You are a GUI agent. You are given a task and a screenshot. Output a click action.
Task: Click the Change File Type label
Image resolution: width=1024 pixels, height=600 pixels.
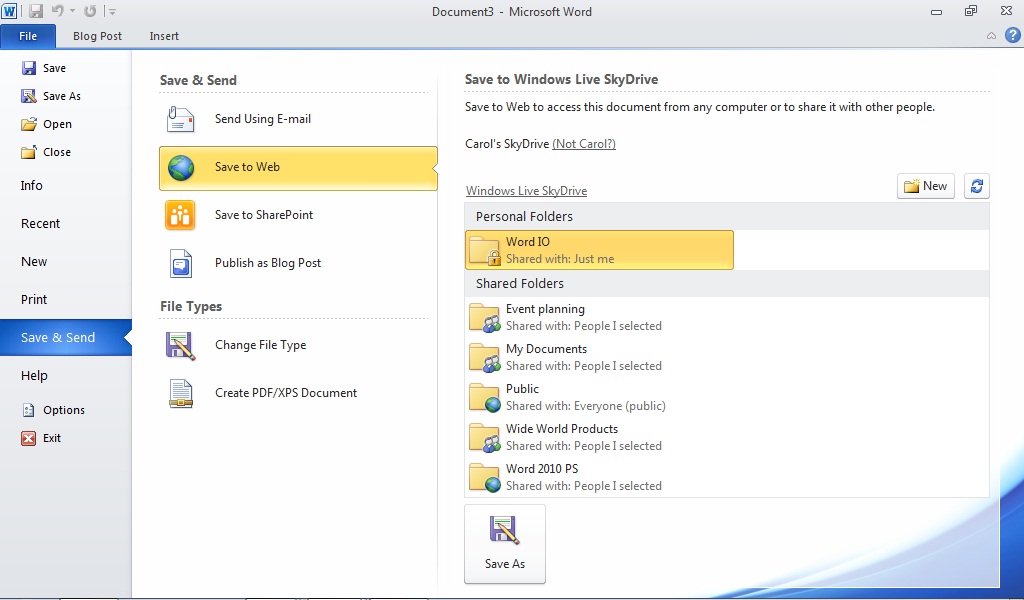pos(261,345)
